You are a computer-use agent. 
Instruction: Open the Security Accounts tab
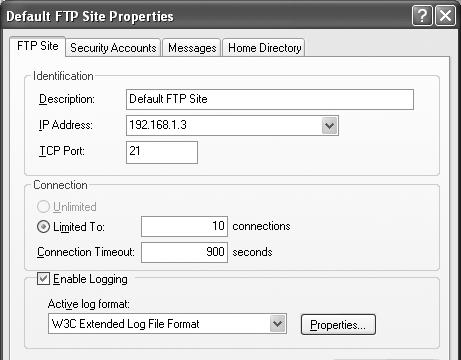tap(113, 48)
